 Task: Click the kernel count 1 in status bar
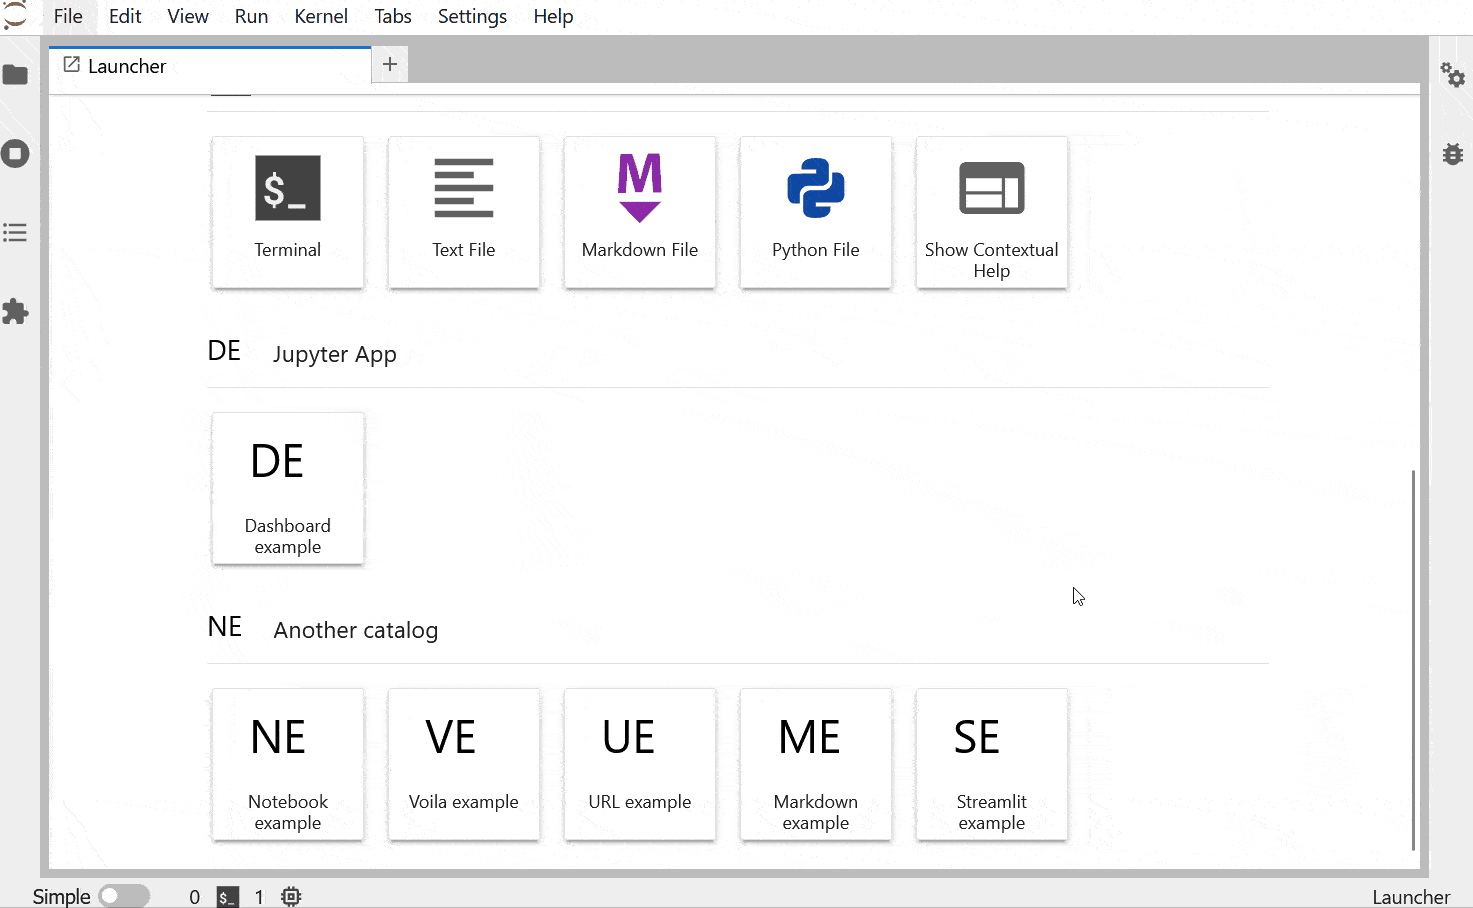coord(259,897)
